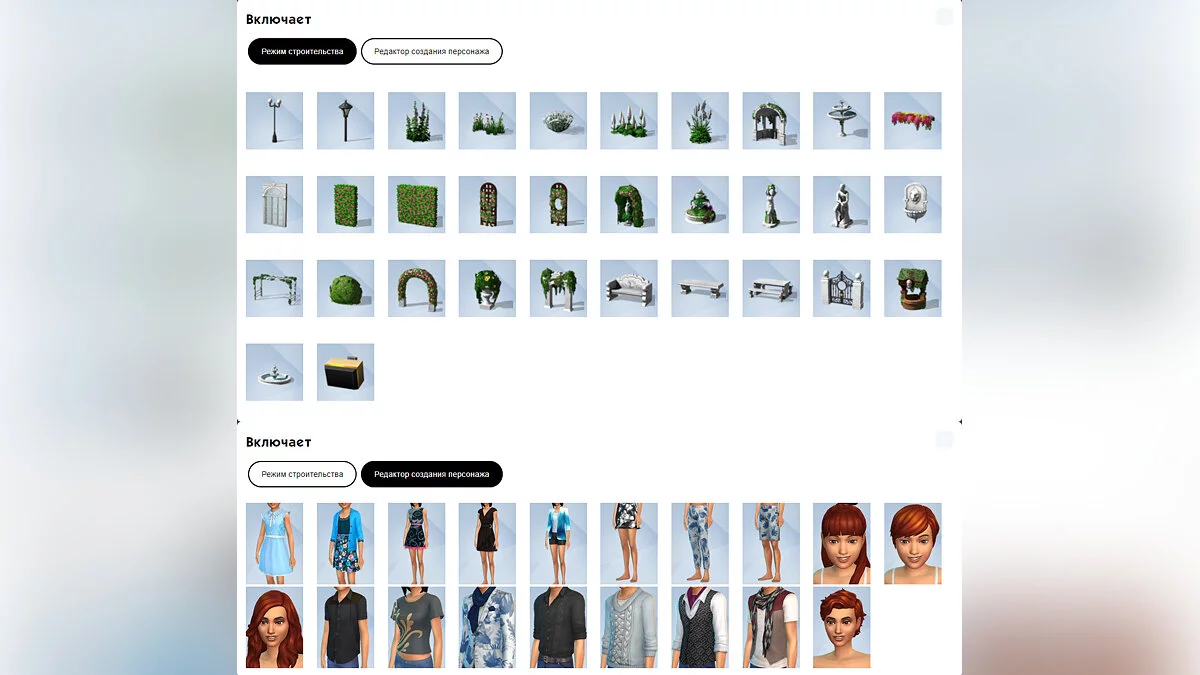
Task: Click active Режим строительства tab in first section
Action: [302, 51]
